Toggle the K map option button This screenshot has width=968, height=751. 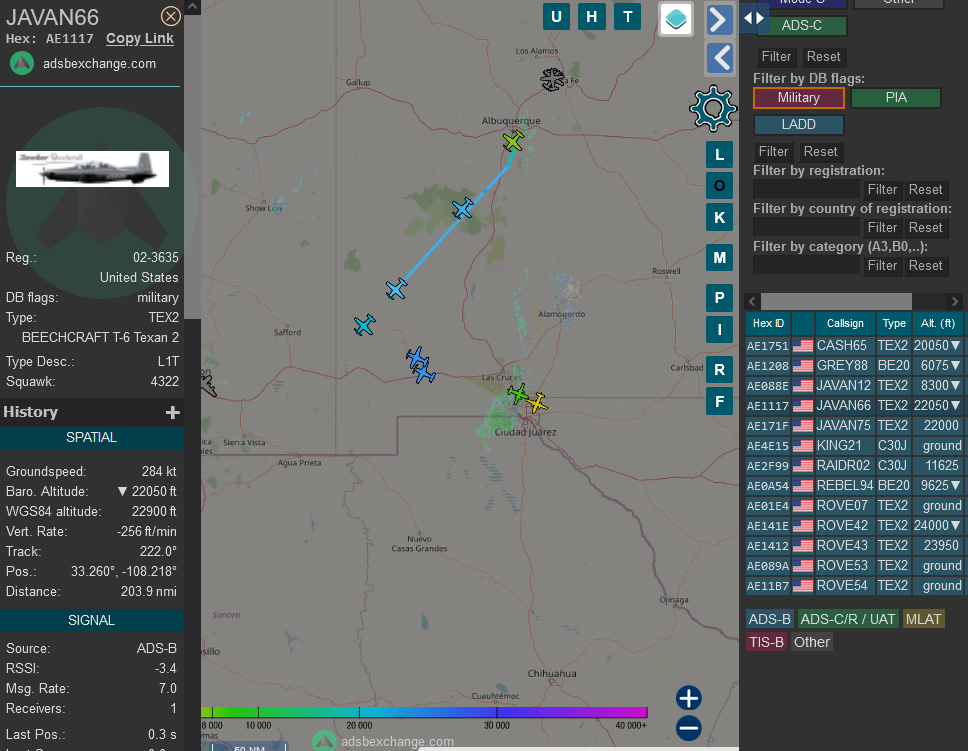tap(719, 217)
